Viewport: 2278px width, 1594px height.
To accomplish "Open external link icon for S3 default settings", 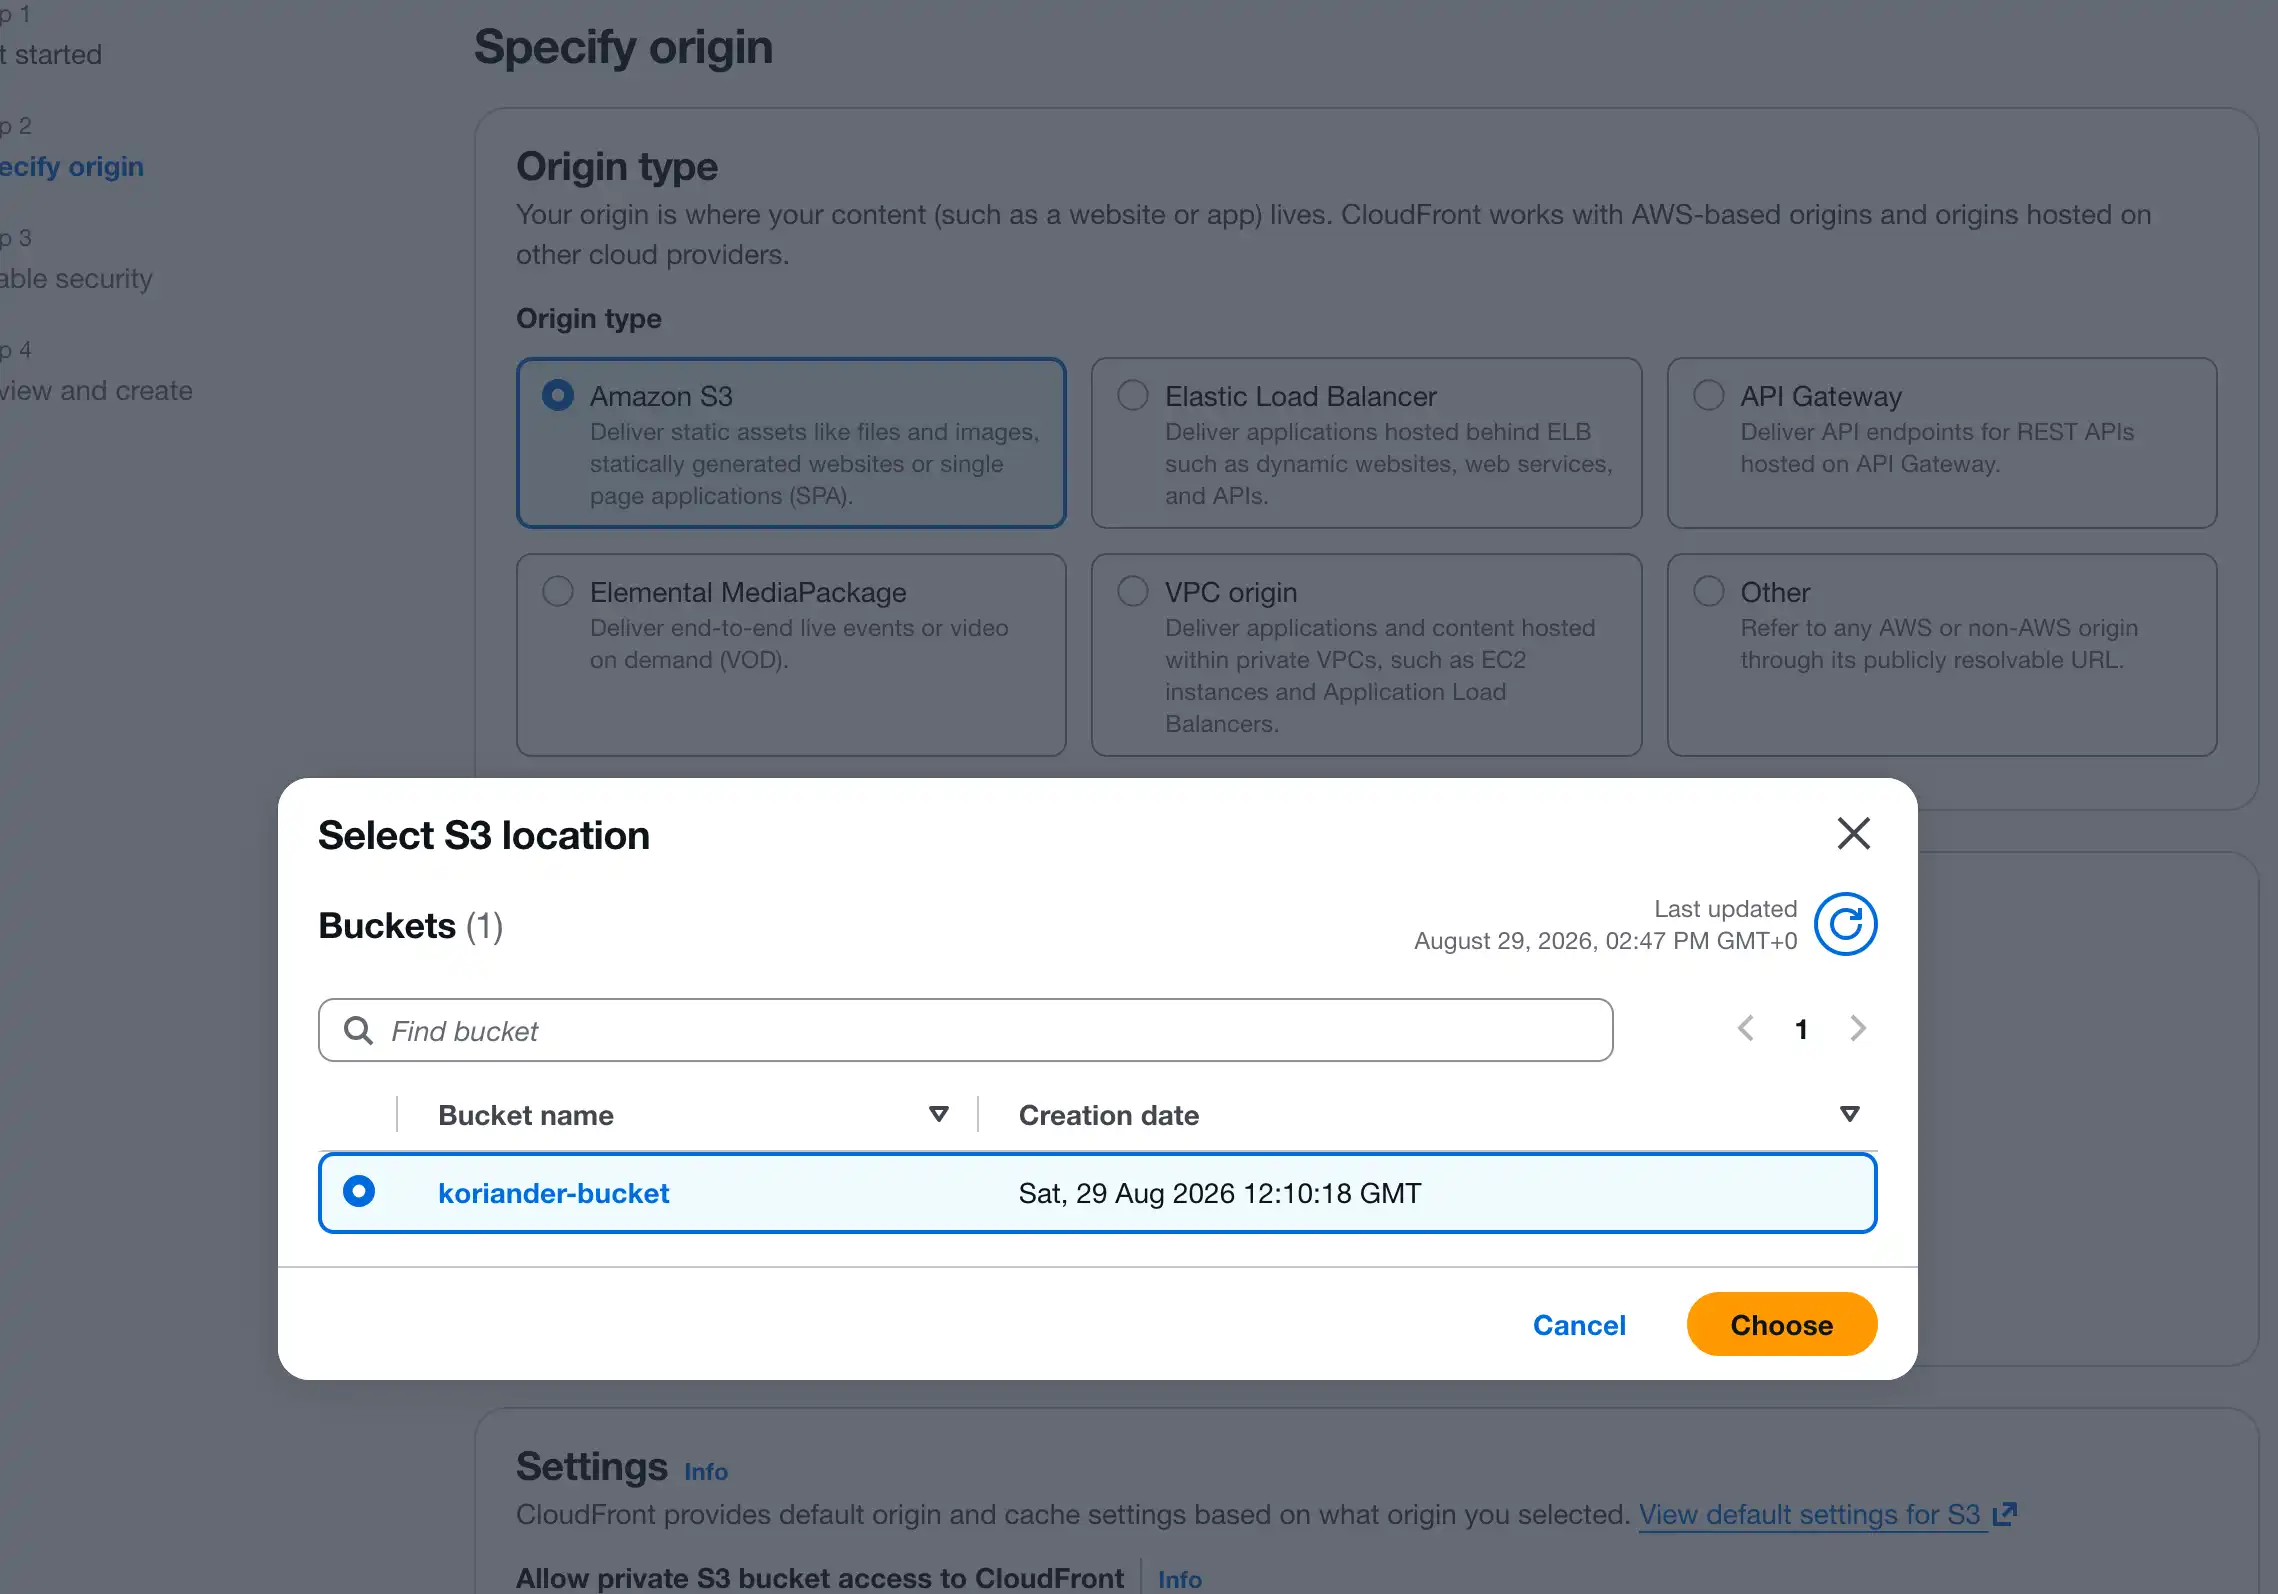I will point(2005,1514).
